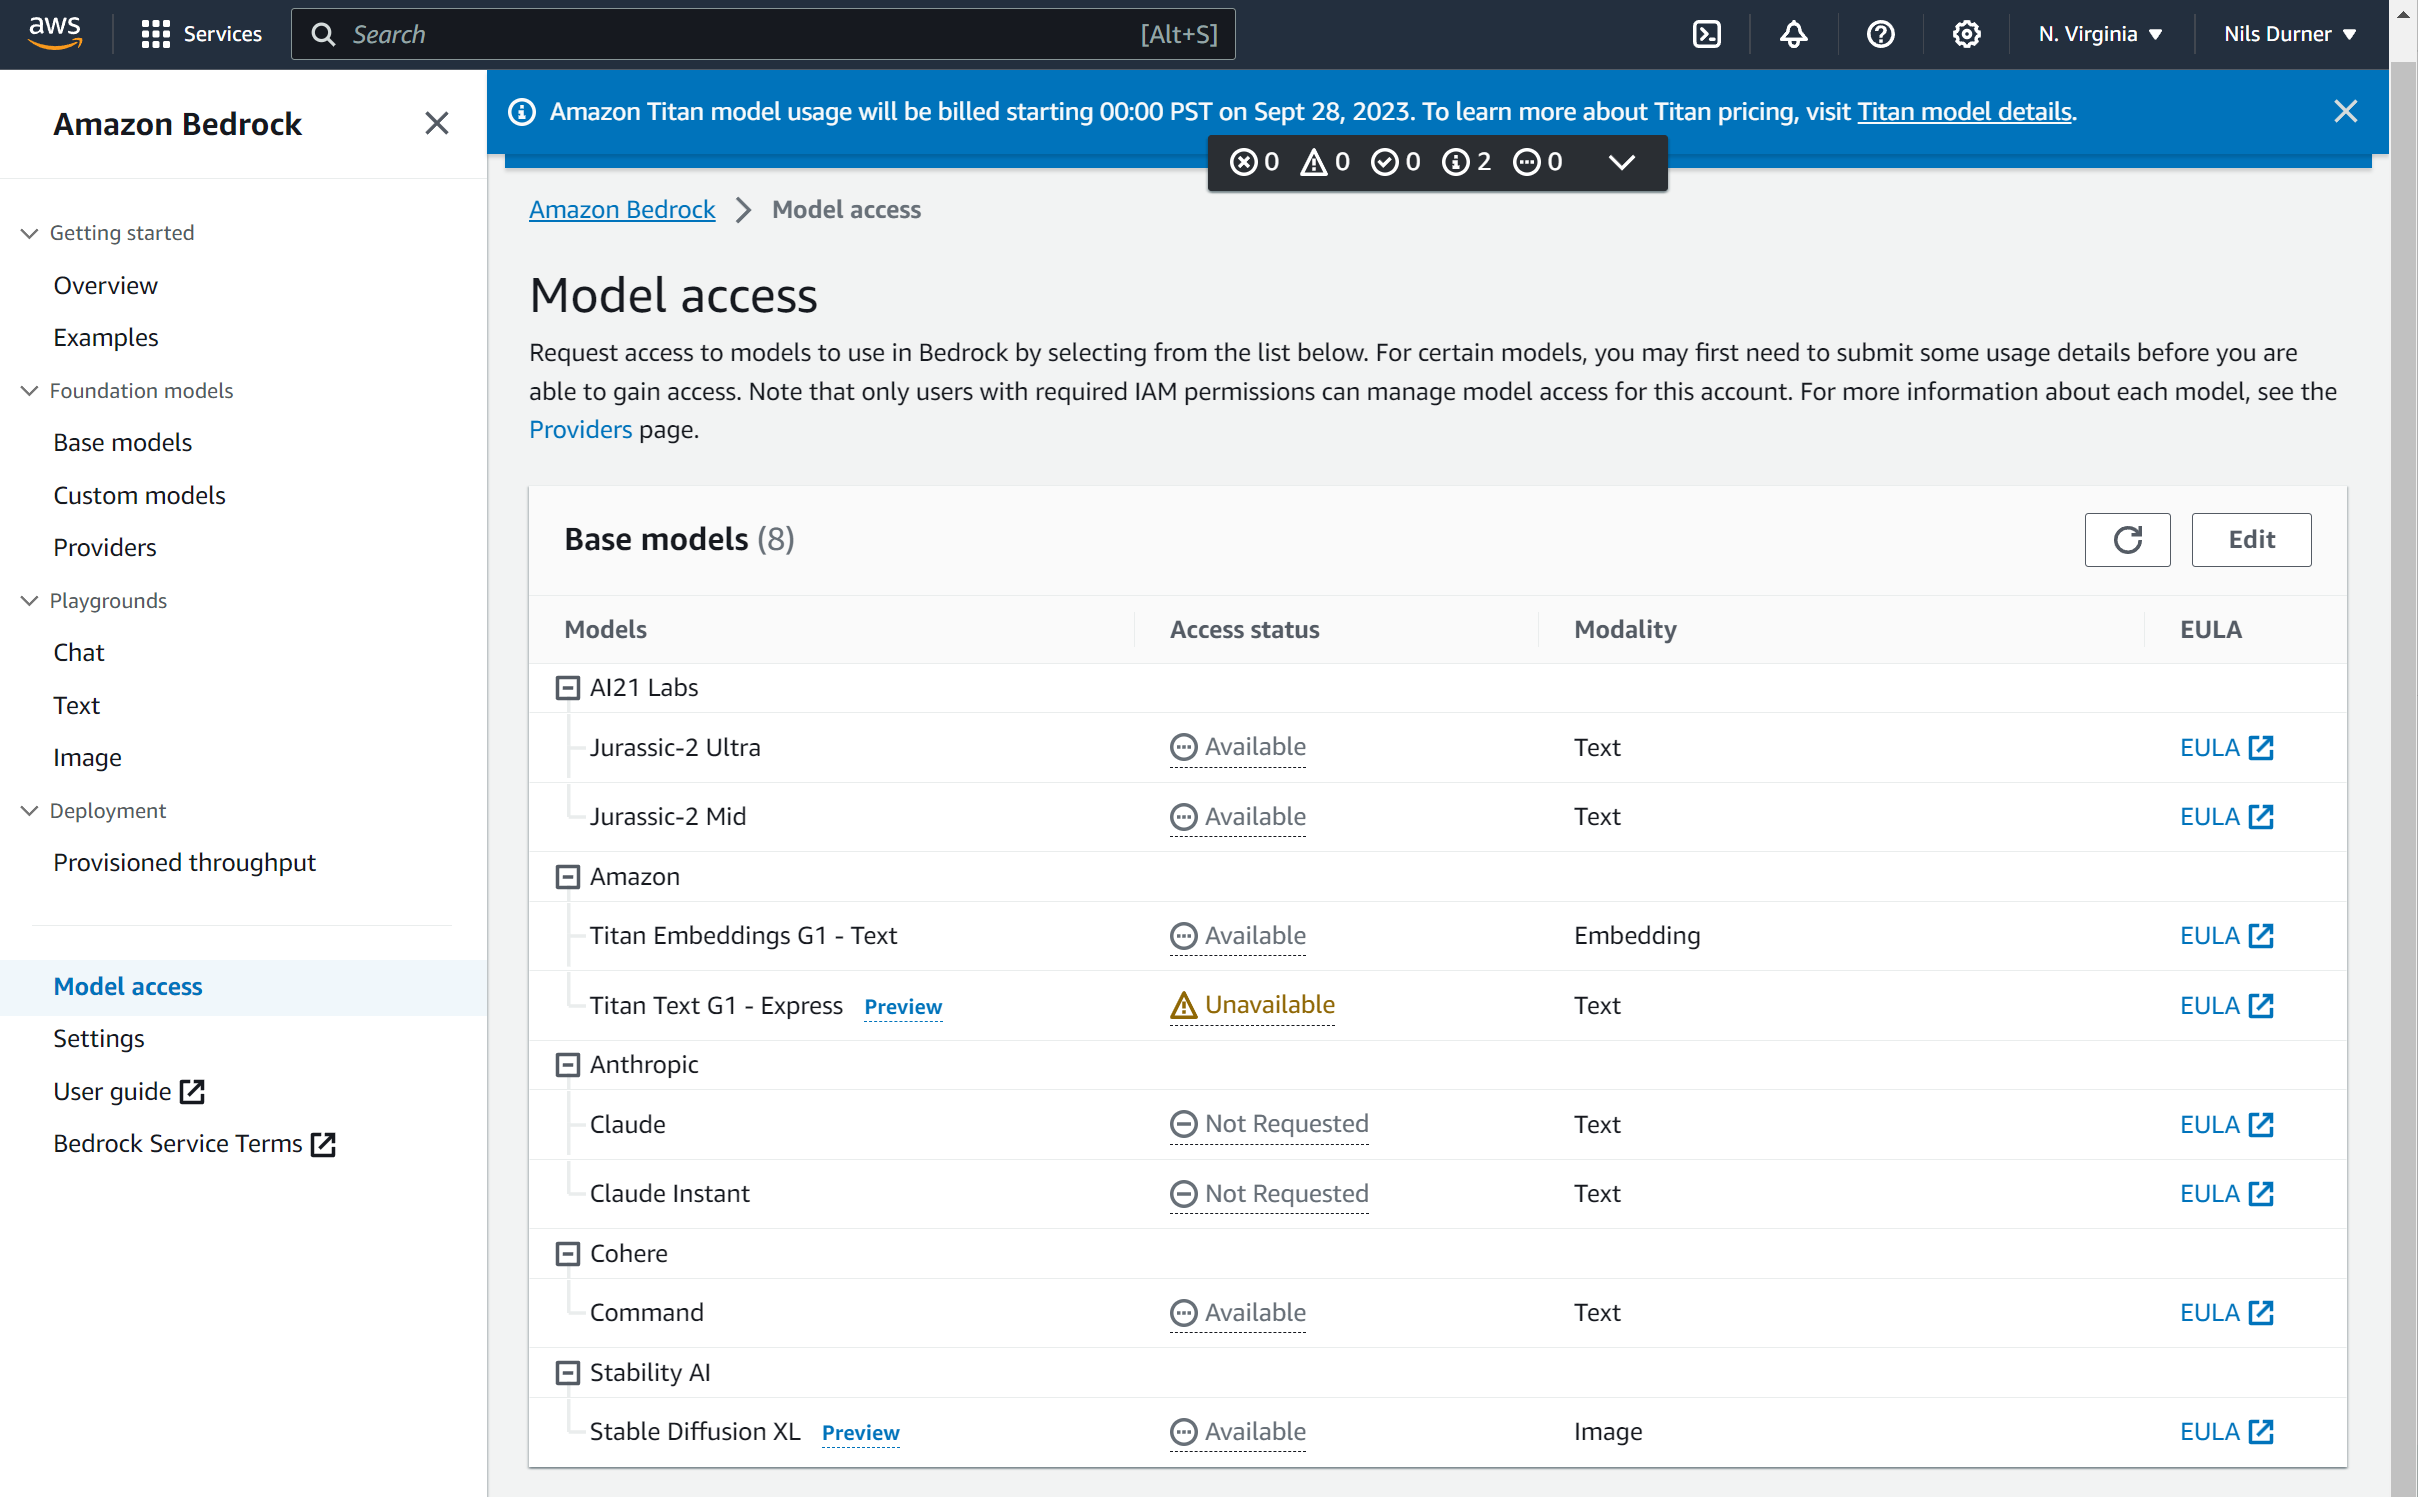Click Available status for Jurassic-2 Ultra

tap(1238, 747)
